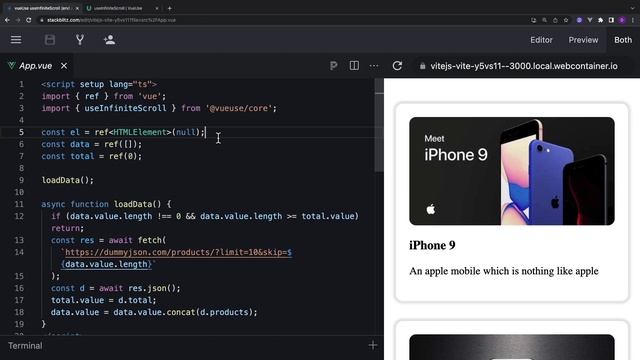
Task: Click the 'loadData();' call on line 9
Action: 68,180
